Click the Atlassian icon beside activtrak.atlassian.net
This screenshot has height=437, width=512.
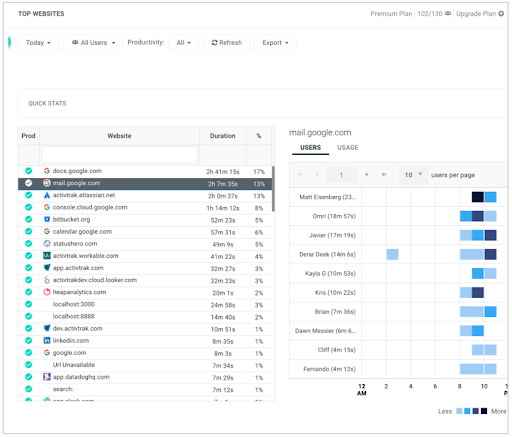(x=47, y=195)
